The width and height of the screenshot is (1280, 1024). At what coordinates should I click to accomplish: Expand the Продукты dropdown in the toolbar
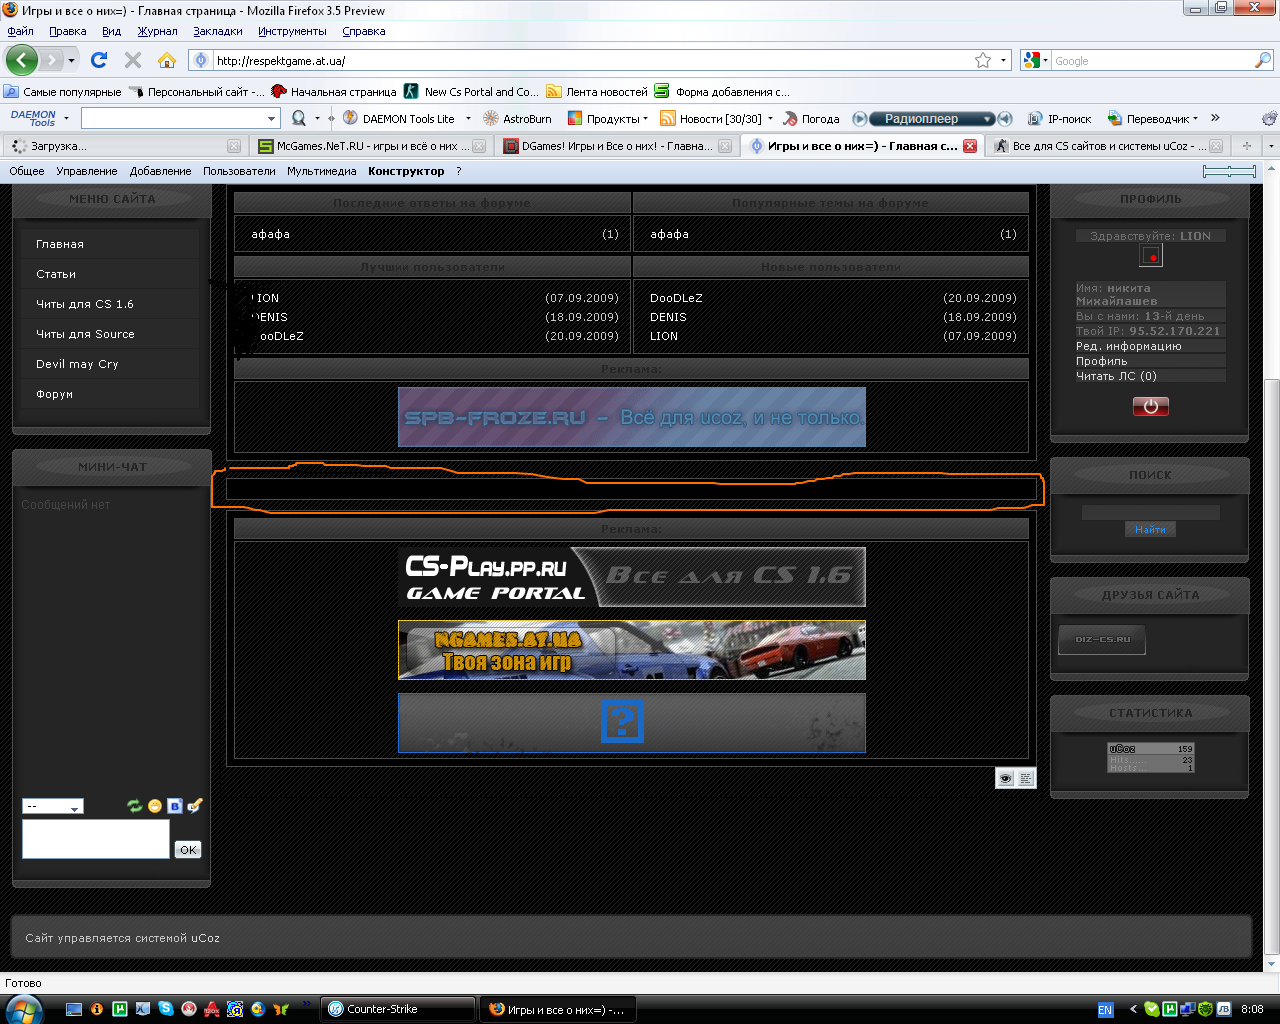(x=645, y=118)
